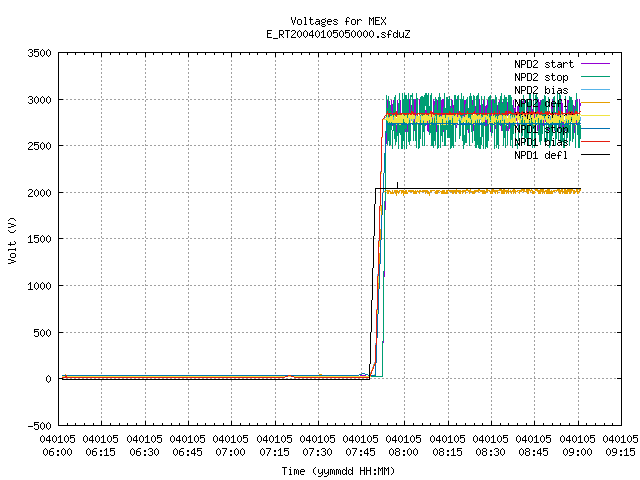Click the x-axis time label '06:15'
Image resolution: width=640 pixels, height=480 pixels.
100,453
